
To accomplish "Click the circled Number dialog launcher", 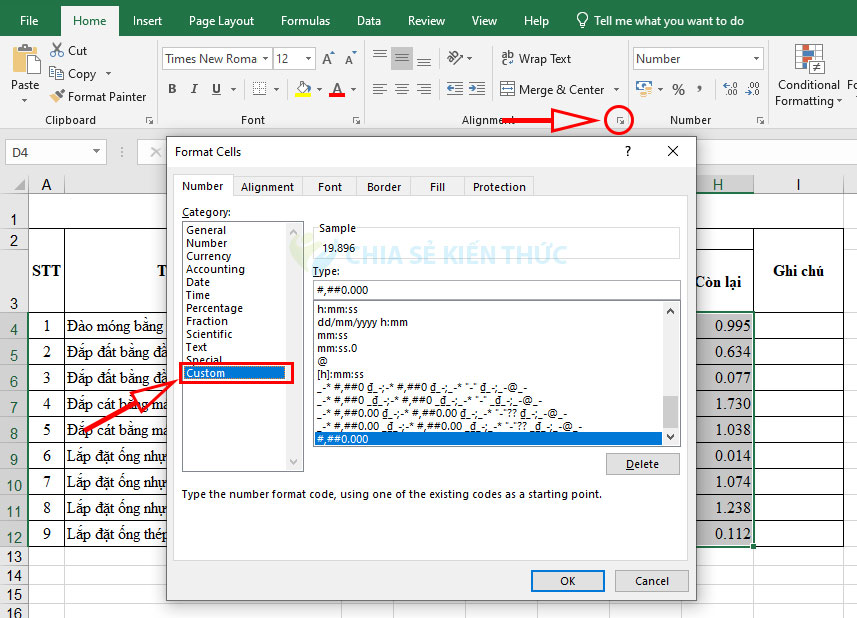I will (619, 119).
